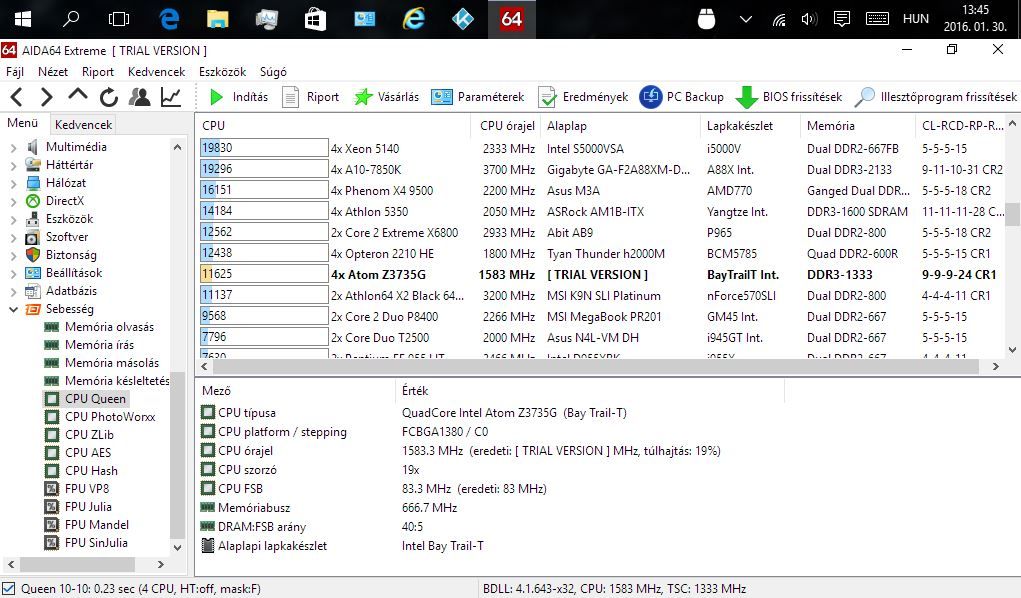Click the HUN language indicator

(916, 19)
